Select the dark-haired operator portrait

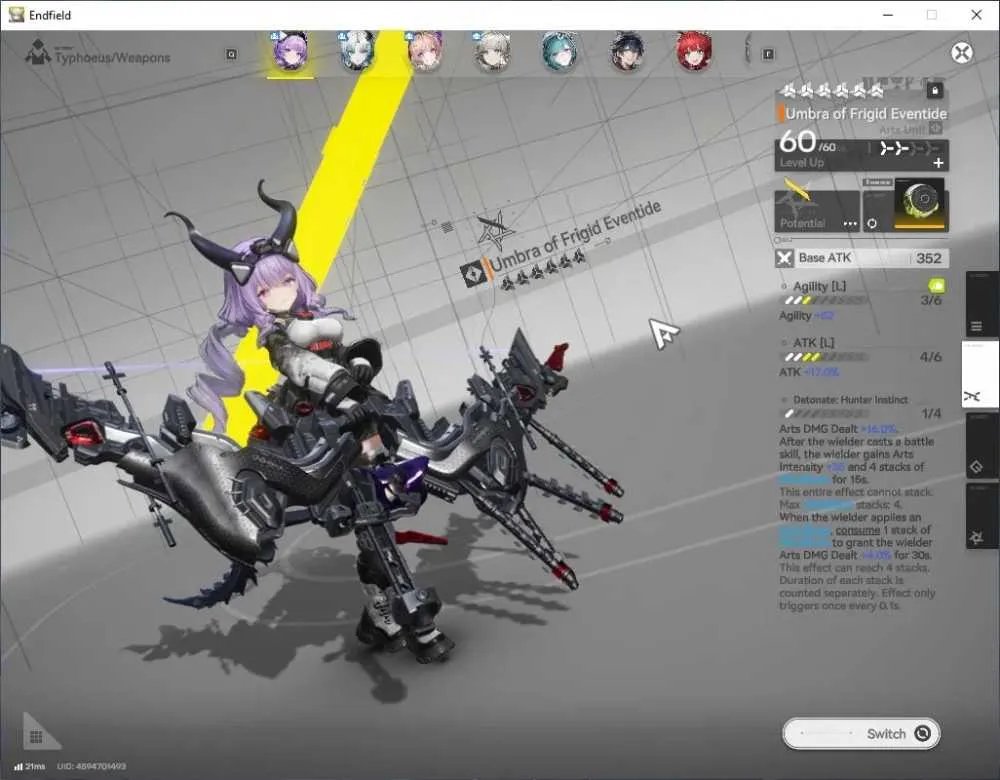coord(626,50)
